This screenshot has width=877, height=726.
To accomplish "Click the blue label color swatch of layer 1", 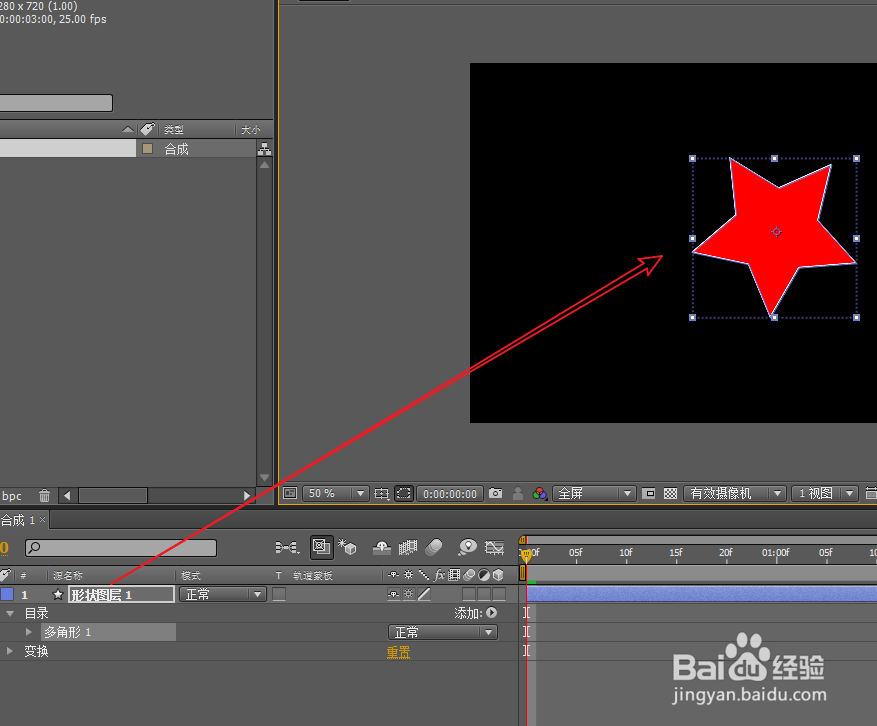I will tap(7, 594).
